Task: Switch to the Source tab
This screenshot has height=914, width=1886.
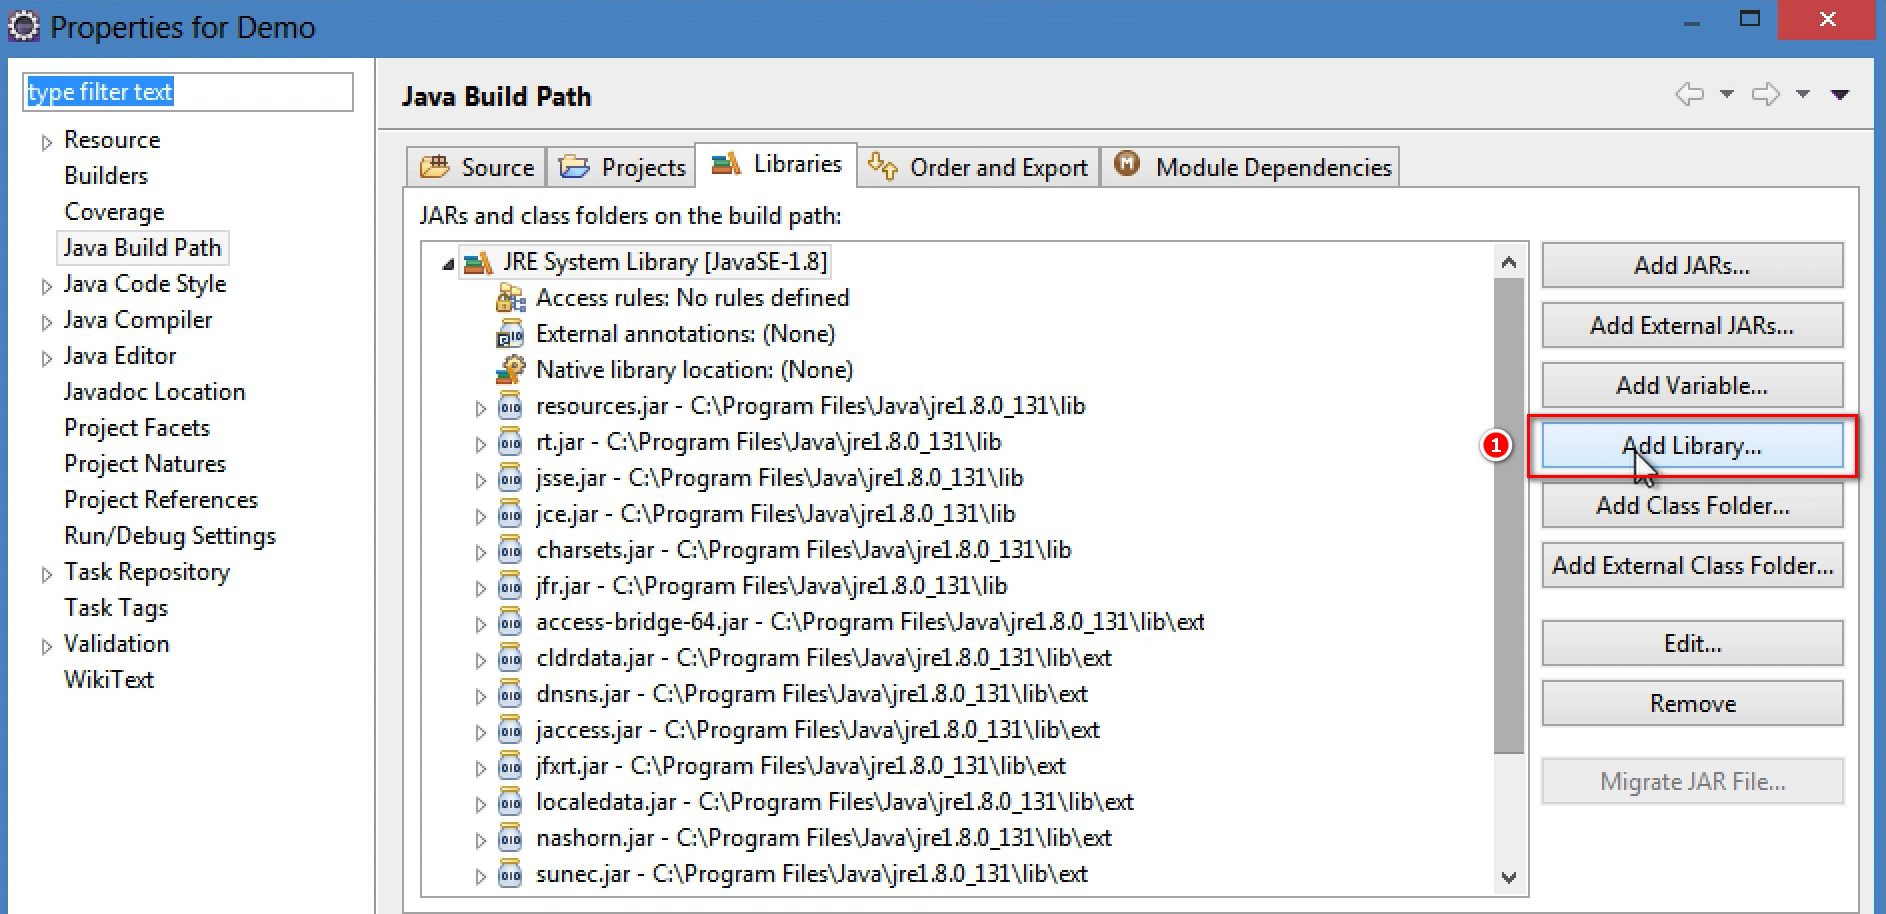Action: (x=477, y=167)
